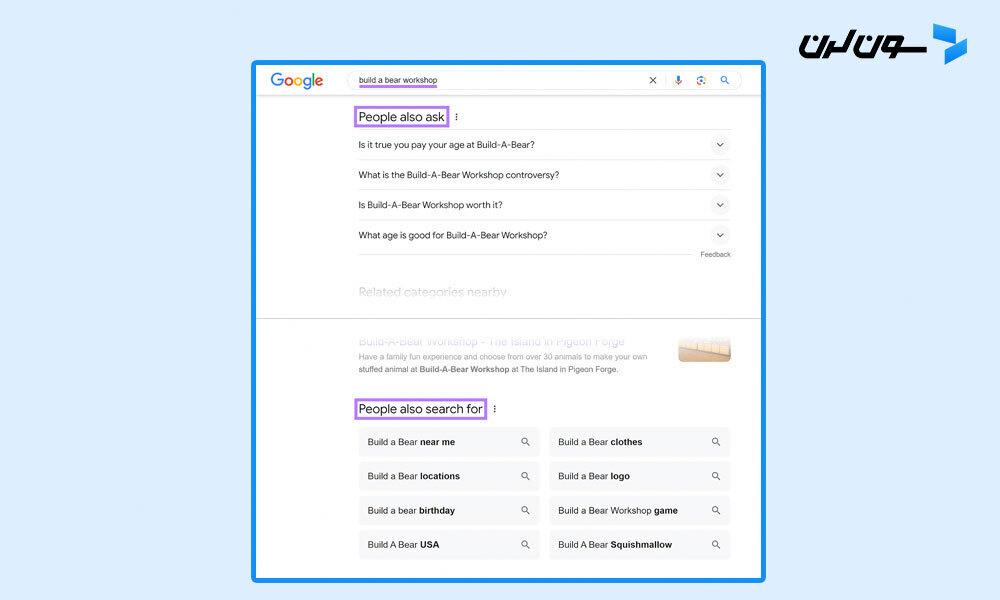Expand "Is it true you pay your age" question

544,145
